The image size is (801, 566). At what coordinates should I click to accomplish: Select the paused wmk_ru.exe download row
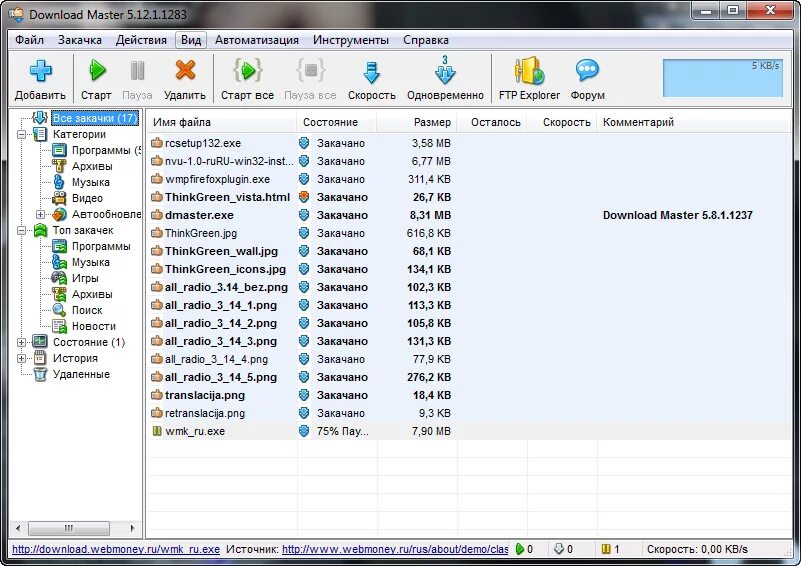(470, 431)
